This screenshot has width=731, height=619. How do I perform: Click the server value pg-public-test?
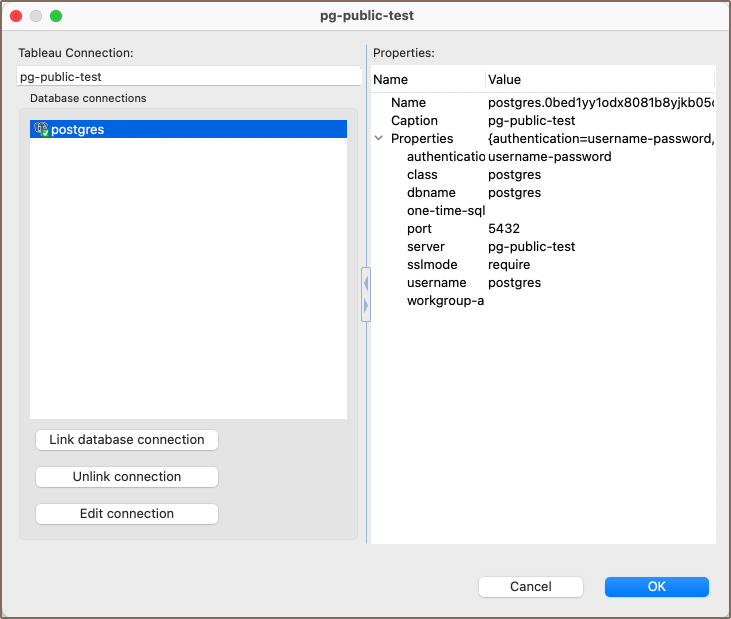[x=531, y=247]
